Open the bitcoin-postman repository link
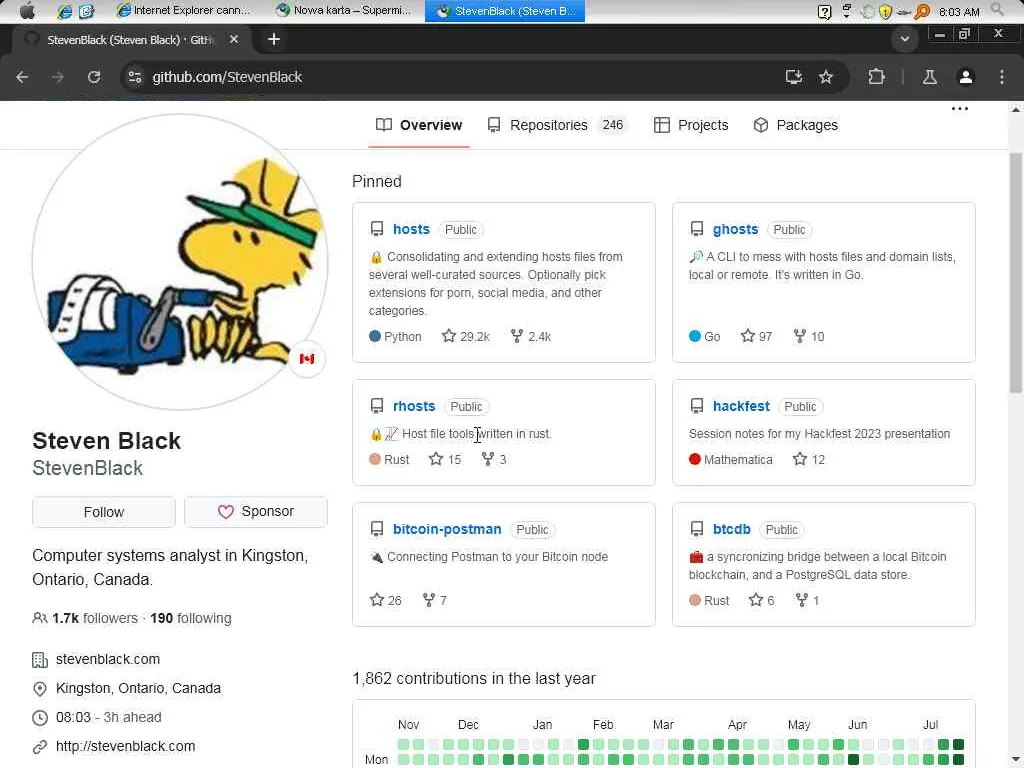Image resolution: width=1024 pixels, height=768 pixels. pyautogui.click(x=447, y=529)
